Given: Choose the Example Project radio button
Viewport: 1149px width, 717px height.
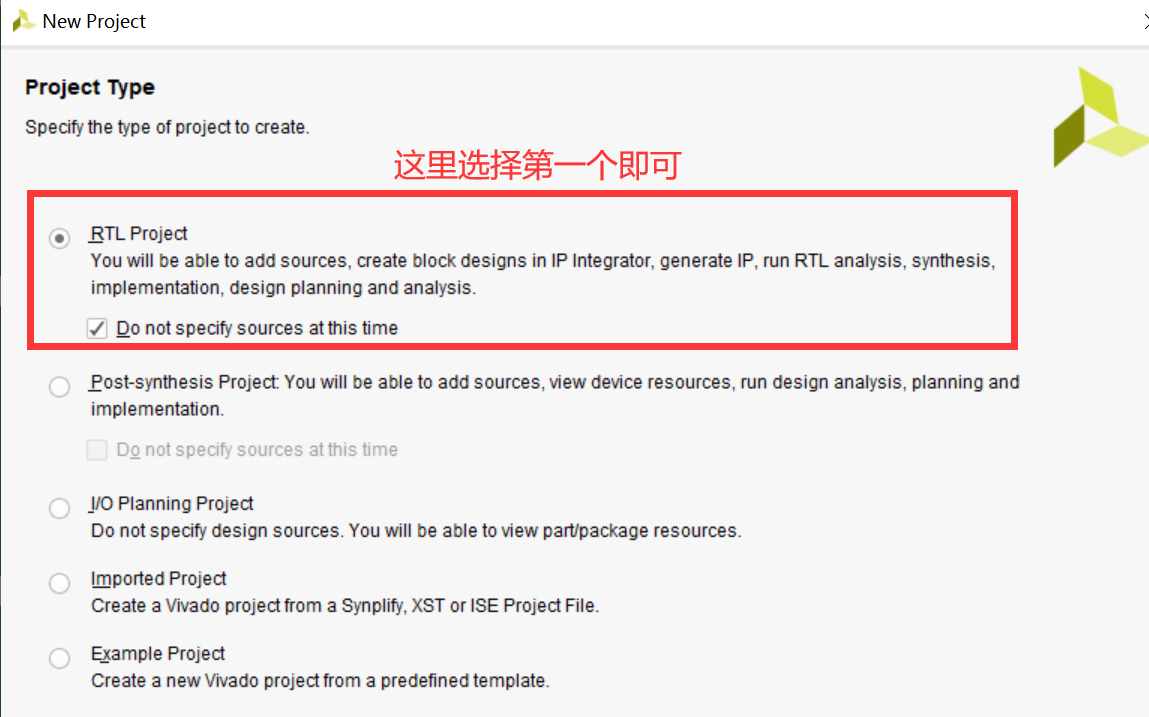Looking at the screenshot, I should pos(60,658).
